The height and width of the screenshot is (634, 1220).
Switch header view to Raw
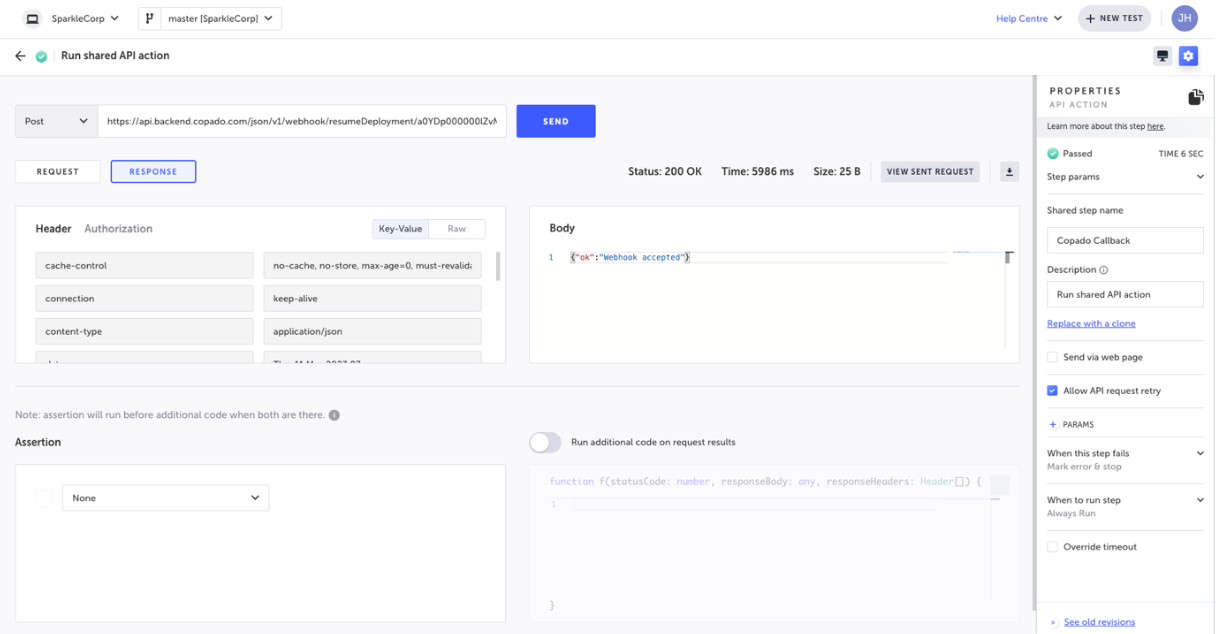pyautogui.click(x=457, y=229)
